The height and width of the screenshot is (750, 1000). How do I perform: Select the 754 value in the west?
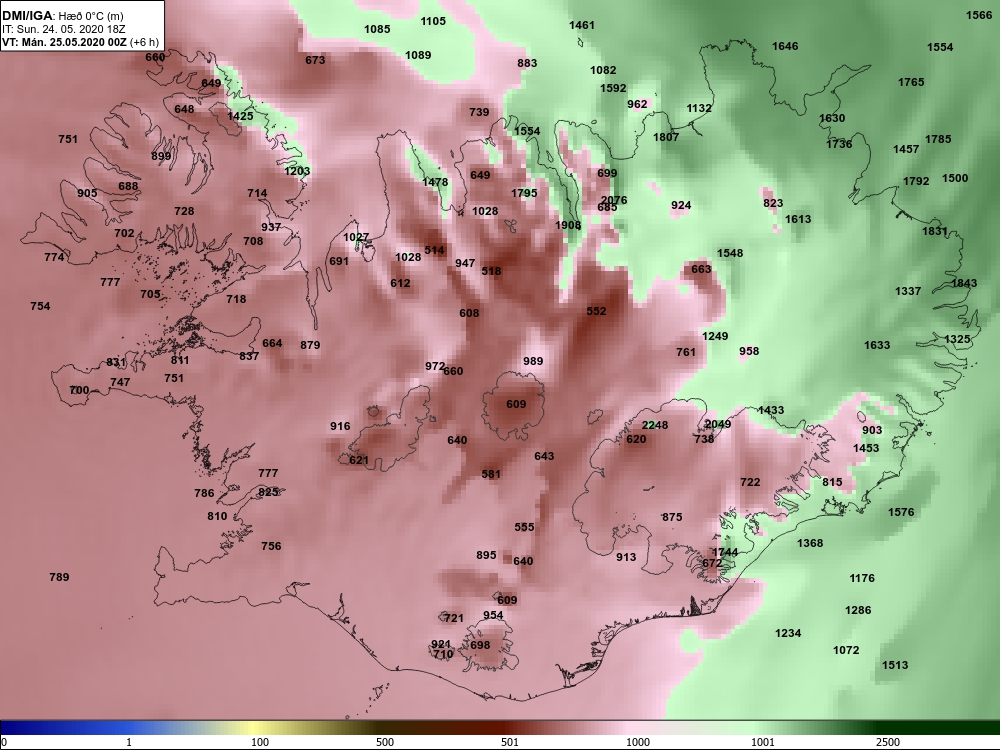point(40,306)
